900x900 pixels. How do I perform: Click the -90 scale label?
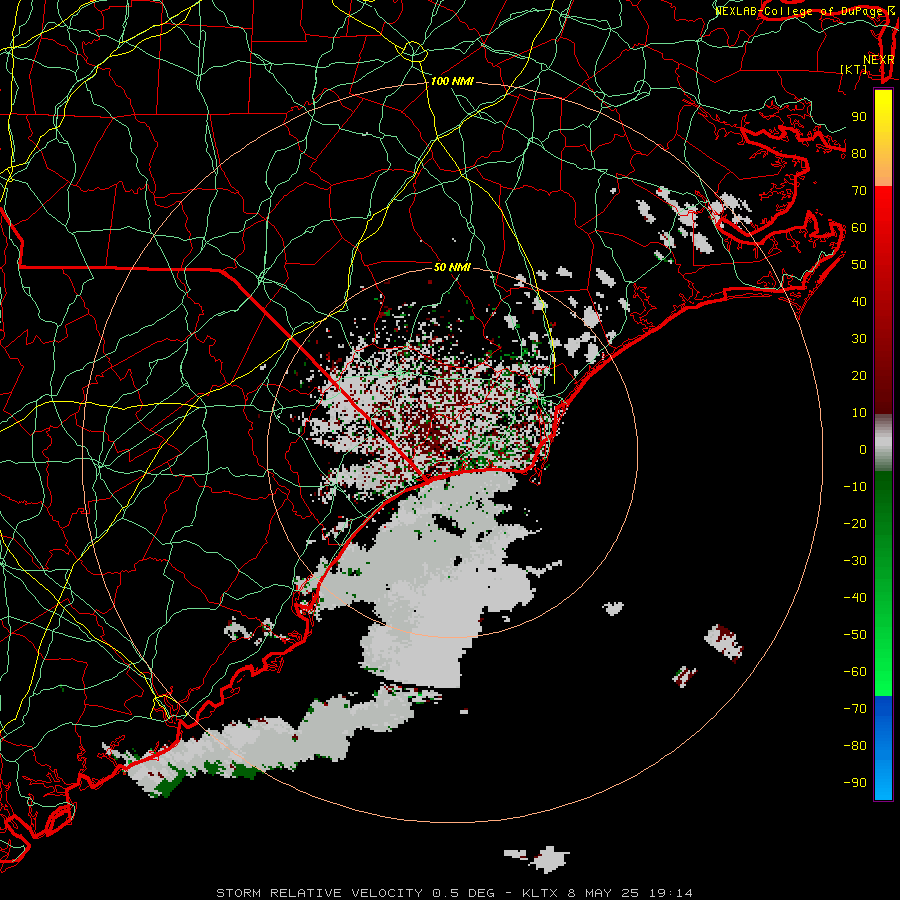coord(855,783)
